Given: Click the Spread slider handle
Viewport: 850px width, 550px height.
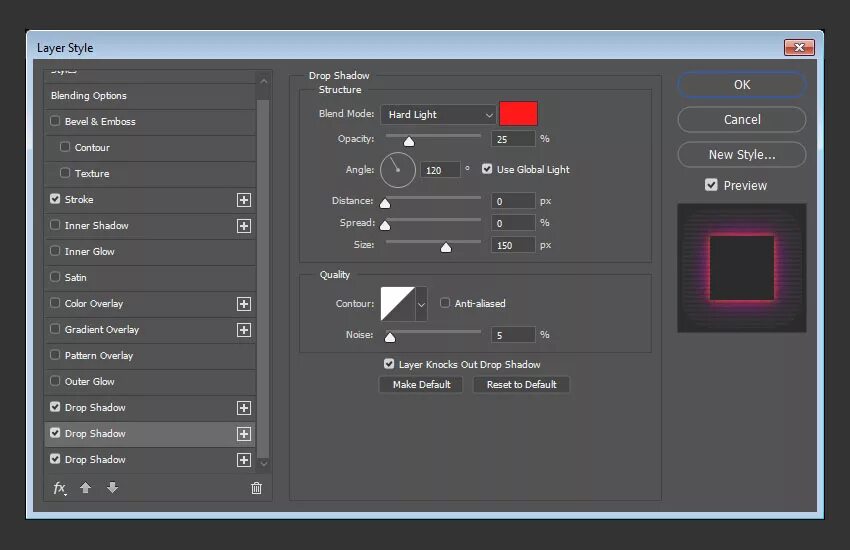Looking at the screenshot, I should point(385,225).
